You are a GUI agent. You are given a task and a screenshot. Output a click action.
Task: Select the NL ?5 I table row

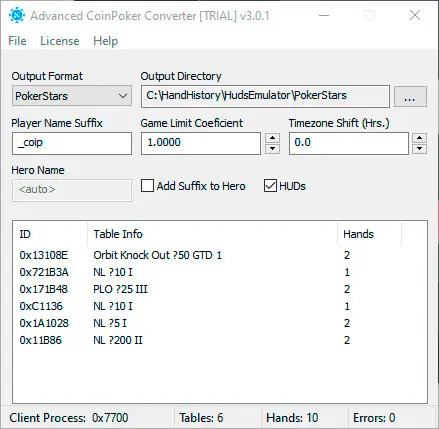pyautogui.click(x=220, y=323)
